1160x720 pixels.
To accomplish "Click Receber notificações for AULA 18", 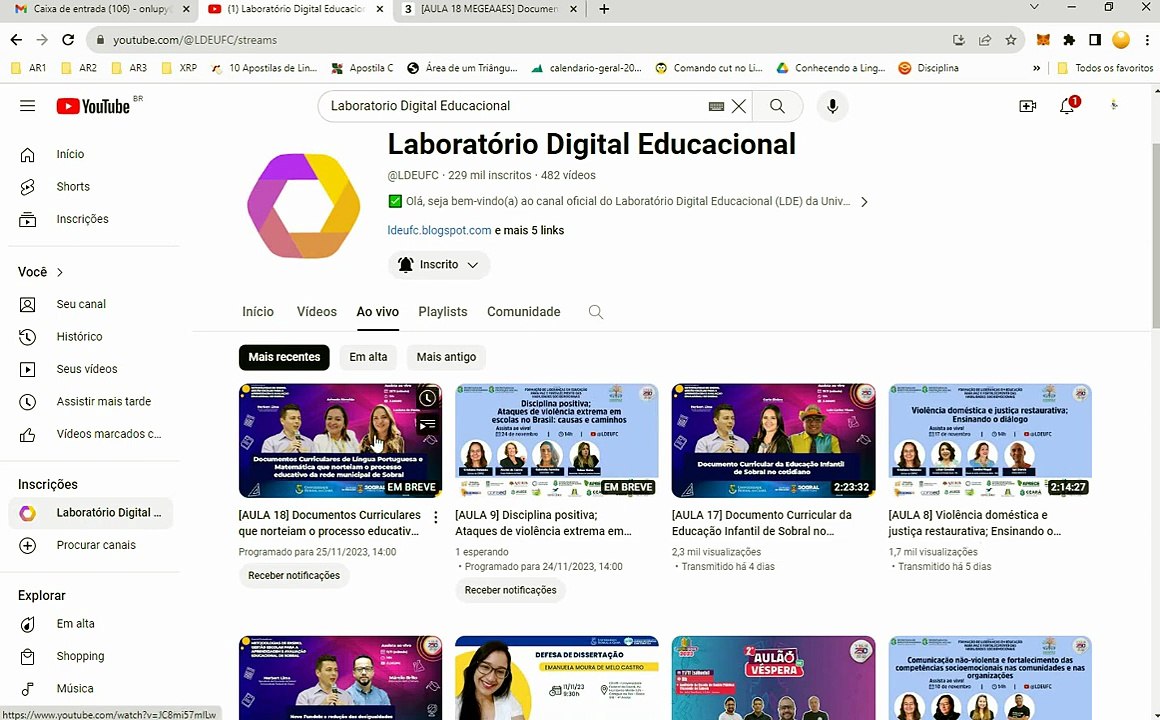I will [x=294, y=575].
